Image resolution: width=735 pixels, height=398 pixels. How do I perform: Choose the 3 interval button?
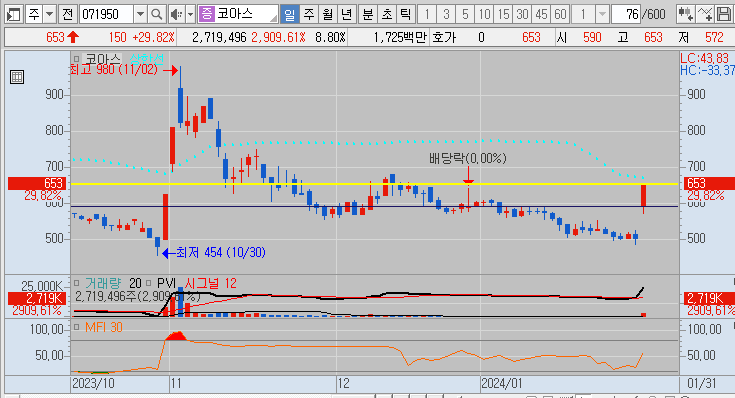(446, 15)
